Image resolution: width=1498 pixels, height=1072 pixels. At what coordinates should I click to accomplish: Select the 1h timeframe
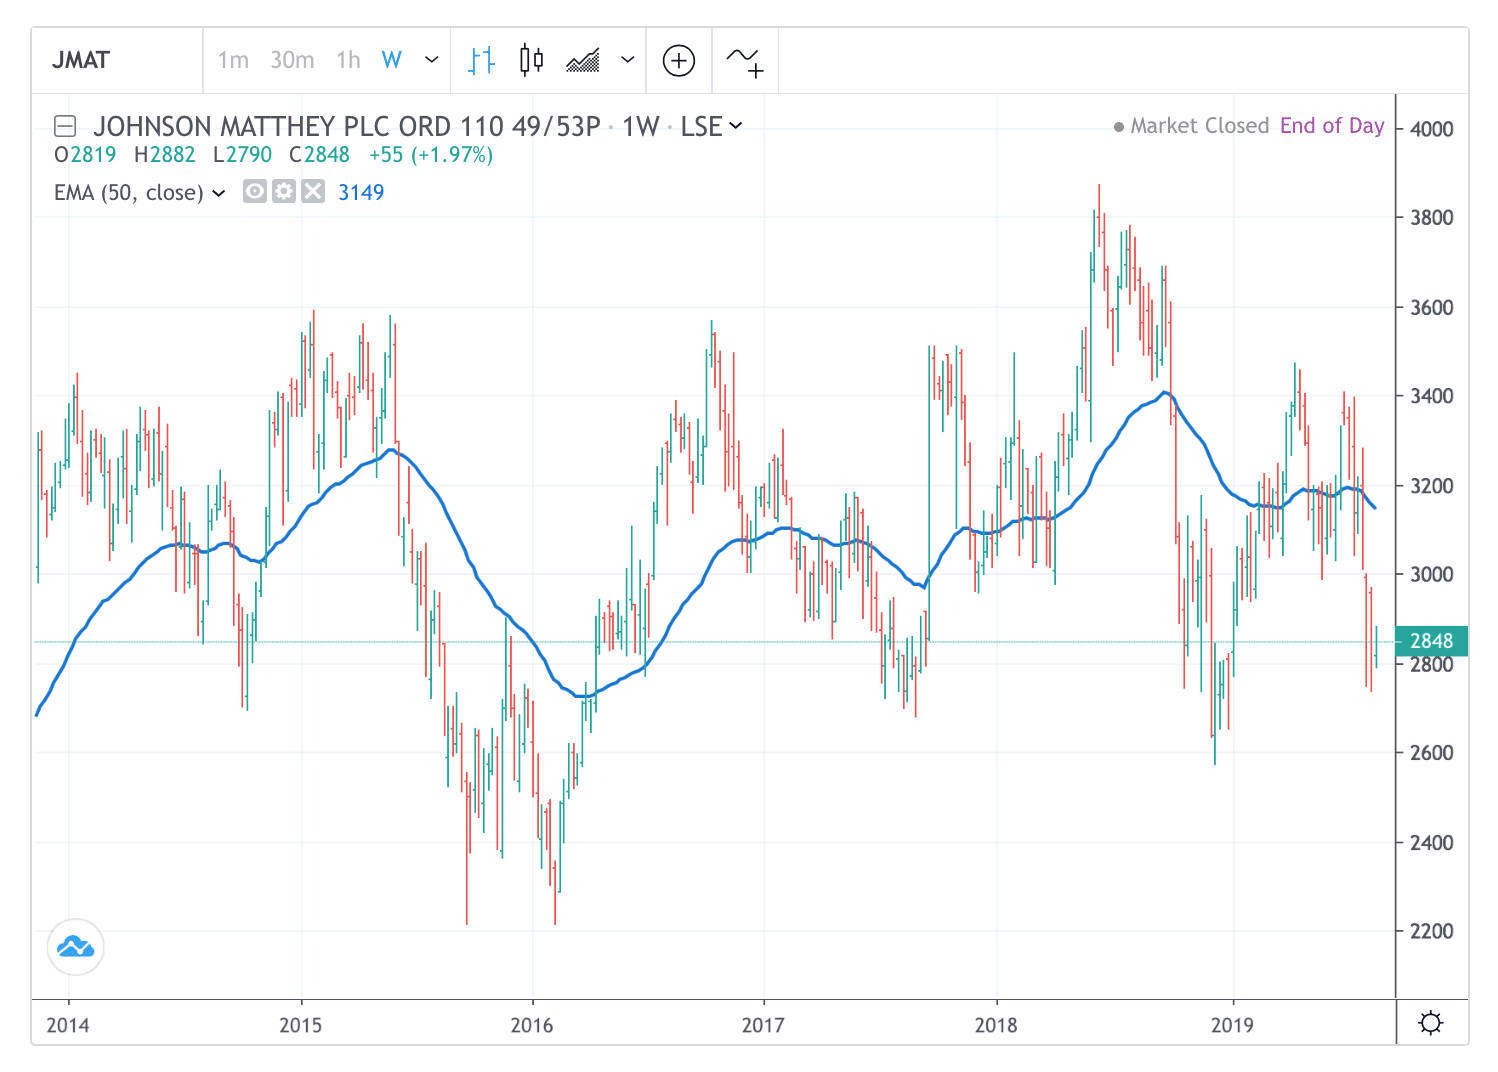click(348, 60)
